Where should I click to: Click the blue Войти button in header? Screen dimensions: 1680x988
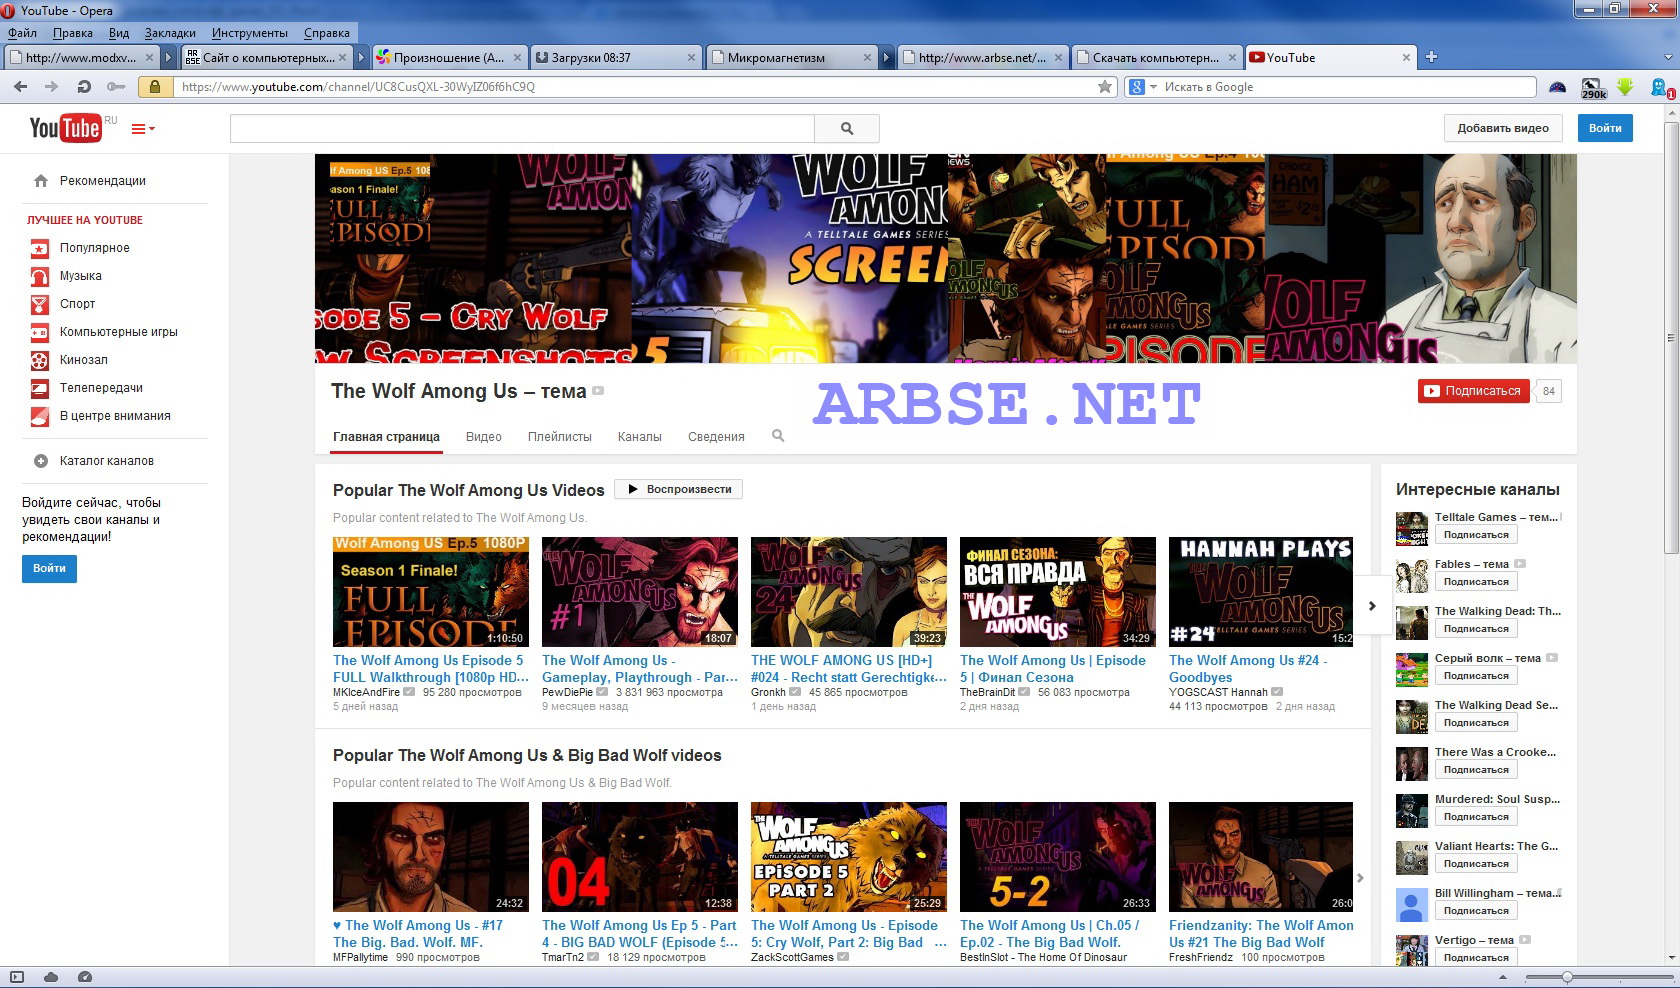(x=1605, y=128)
